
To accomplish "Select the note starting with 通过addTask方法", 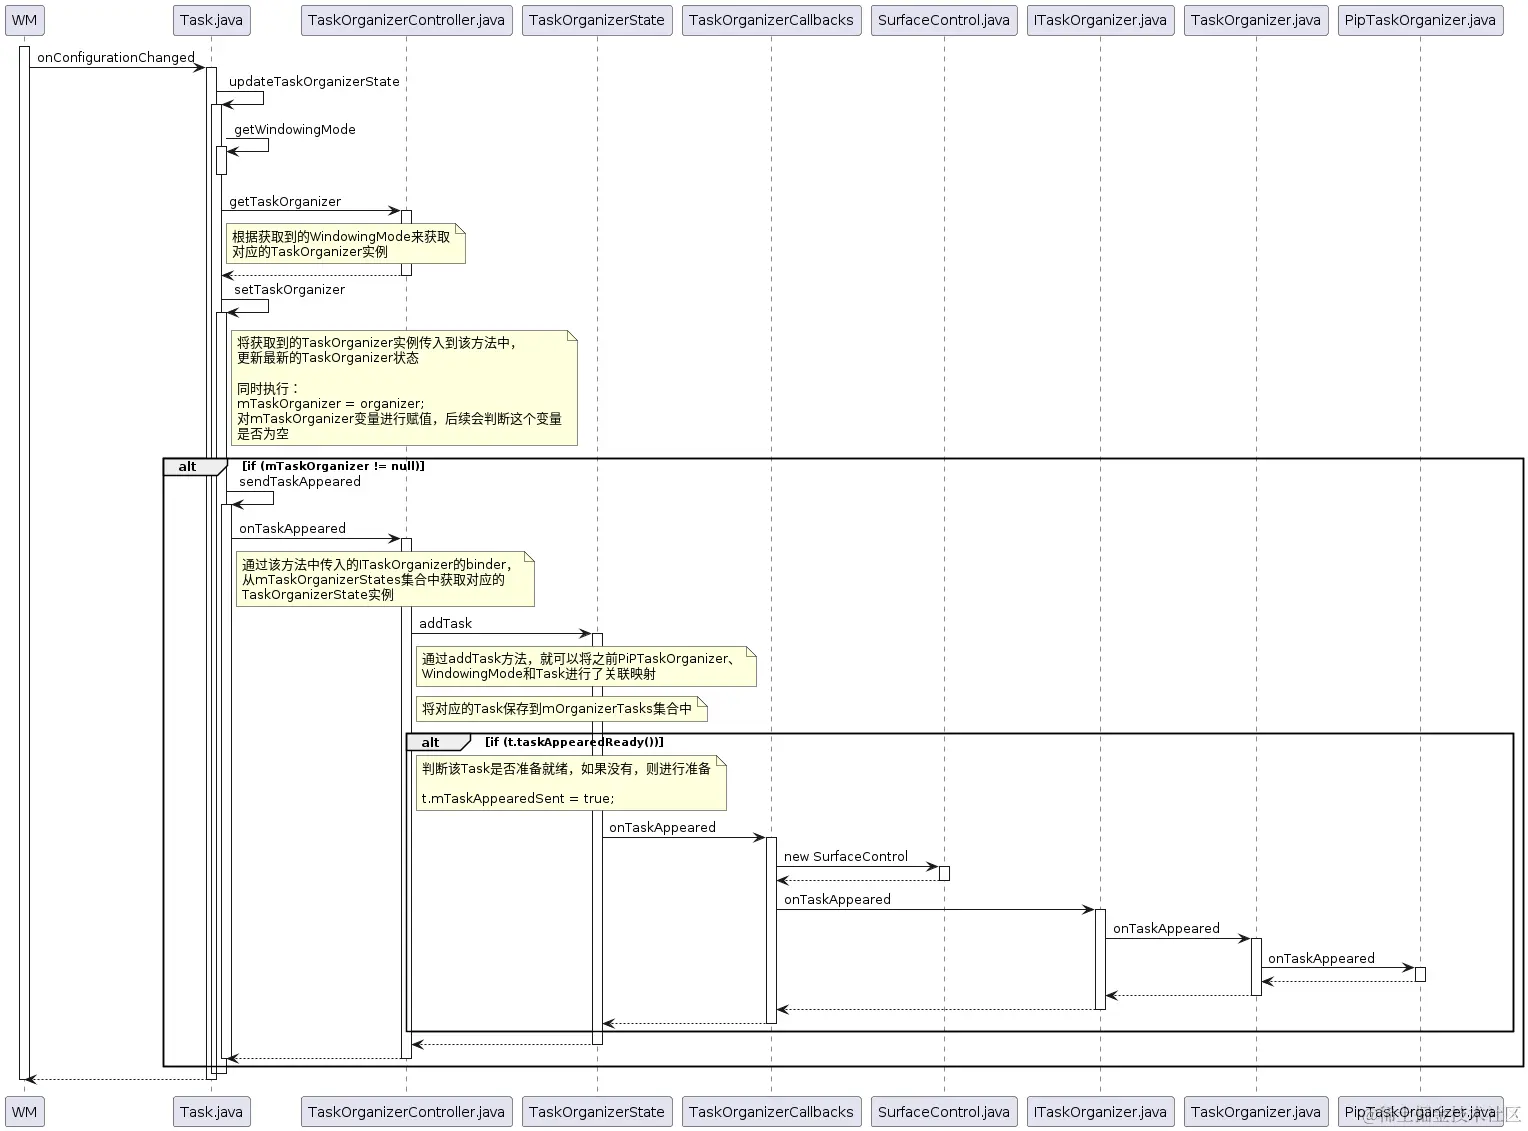I will [x=586, y=666].
